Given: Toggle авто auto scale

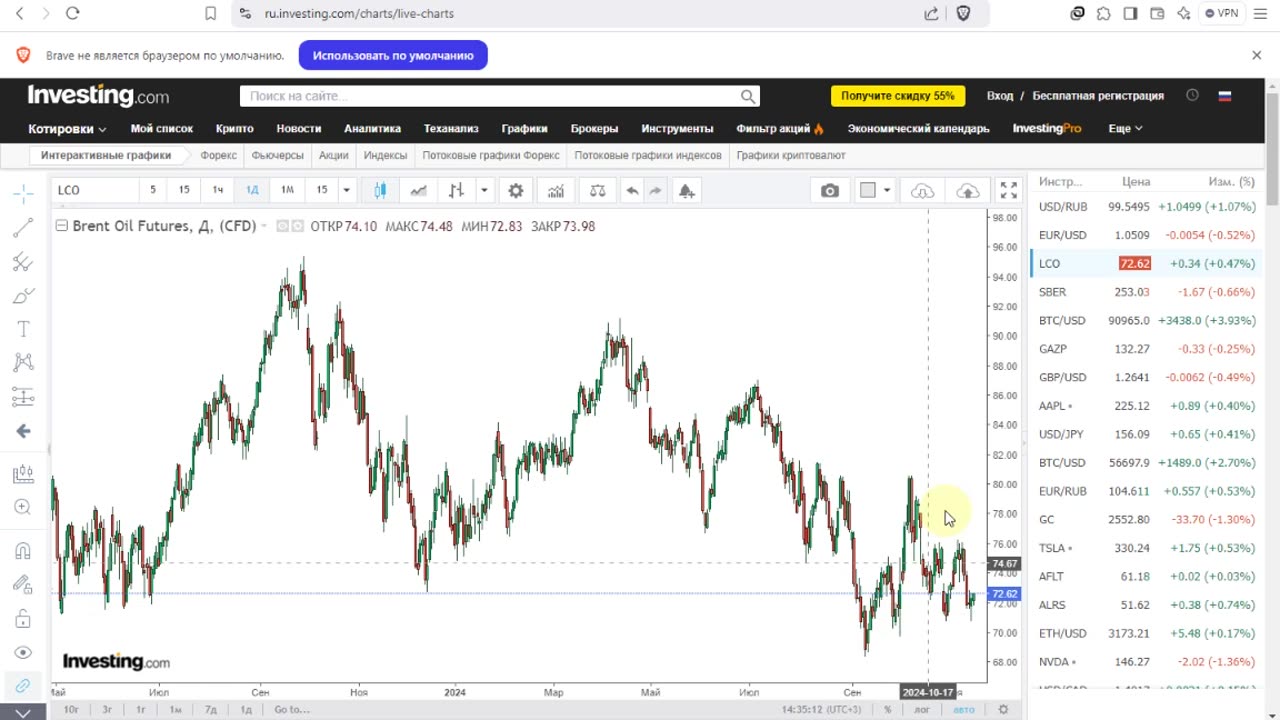Looking at the screenshot, I should click(x=963, y=709).
